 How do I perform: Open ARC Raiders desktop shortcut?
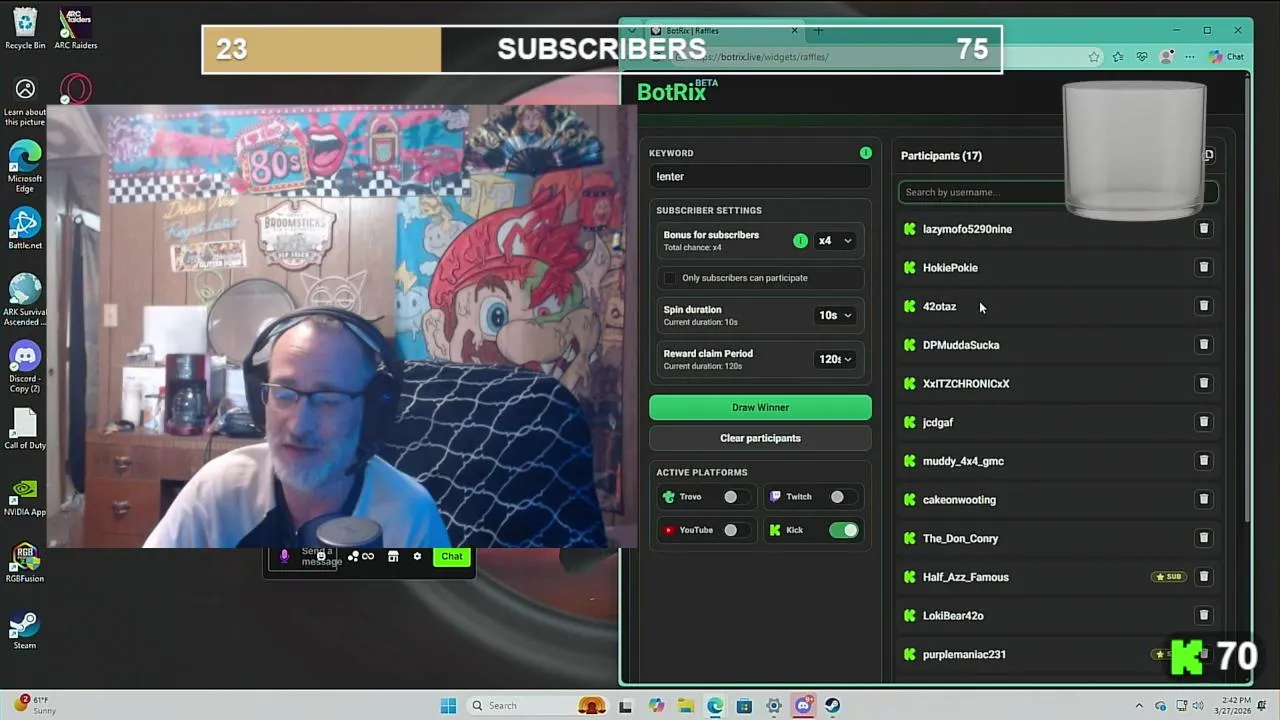pyautogui.click(x=76, y=29)
